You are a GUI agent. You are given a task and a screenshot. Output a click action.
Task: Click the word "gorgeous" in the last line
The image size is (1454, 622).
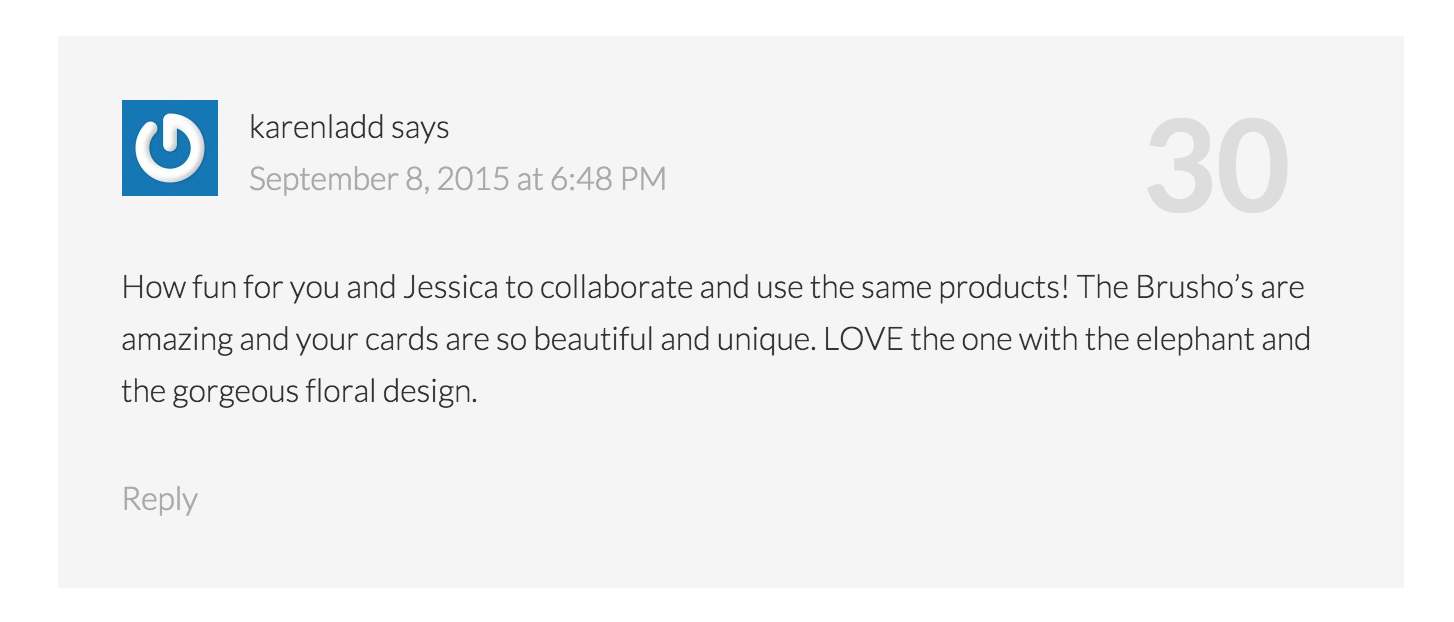click(x=235, y=391)
